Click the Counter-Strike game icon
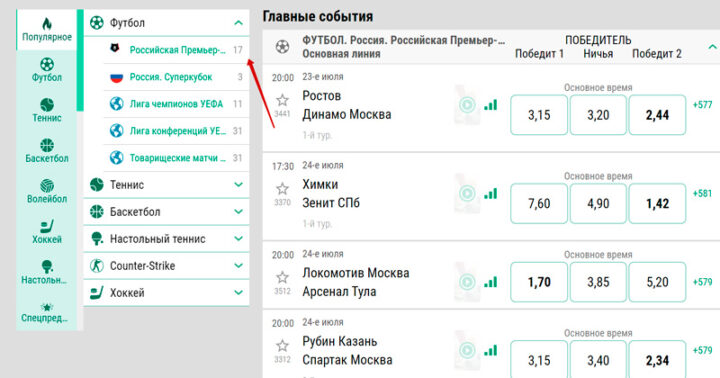Image resolution: width=720 pixels, height=378 pixels. pyautogui.click(x=96, y=265)
